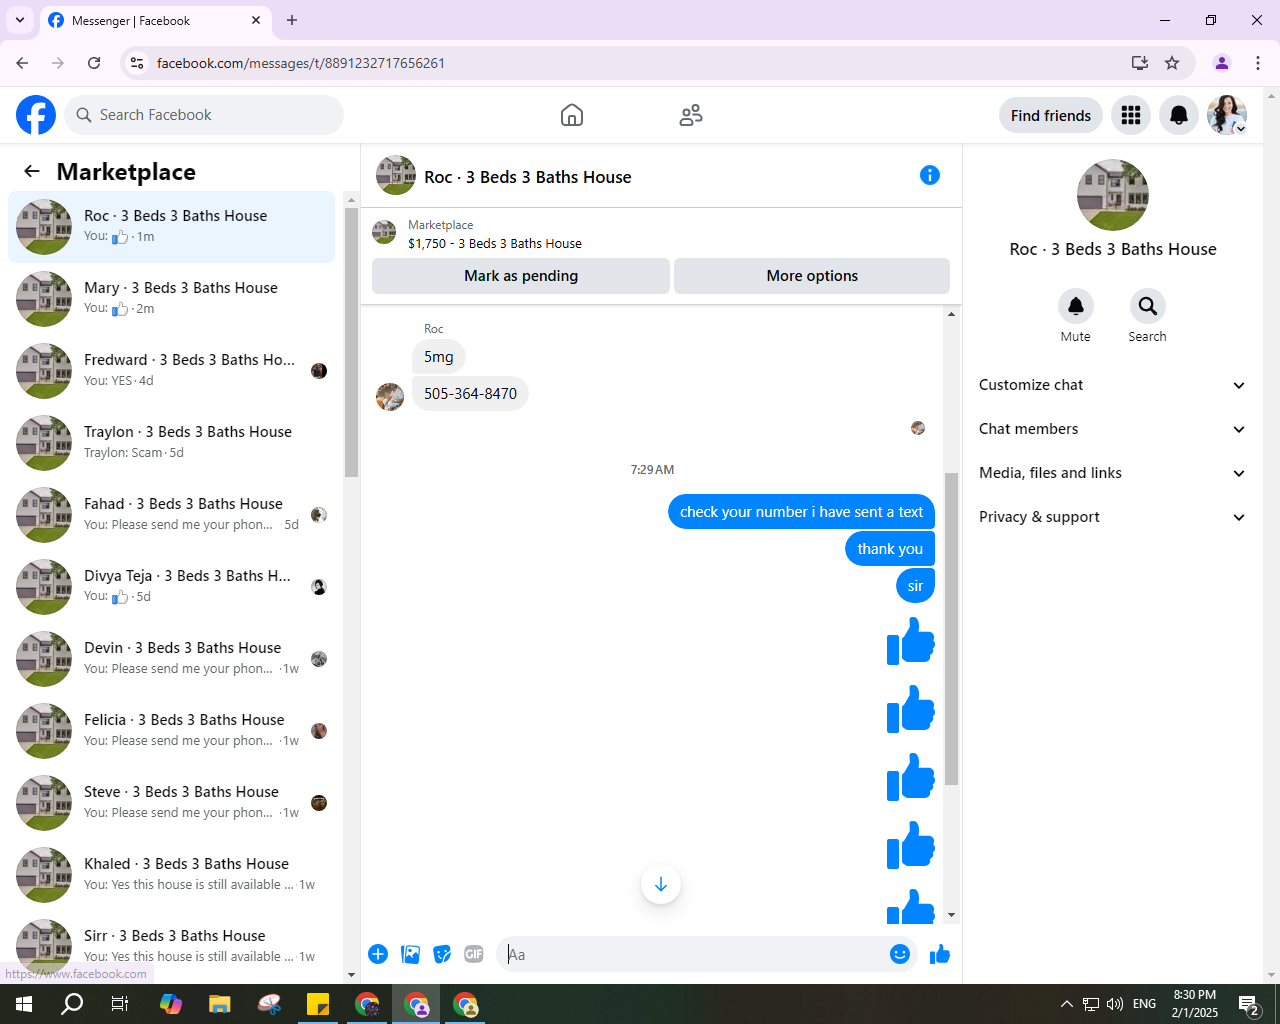Expand Privacy & support section
1280x1024 pixels.
pyautogui.click(x=1113, y=517)
